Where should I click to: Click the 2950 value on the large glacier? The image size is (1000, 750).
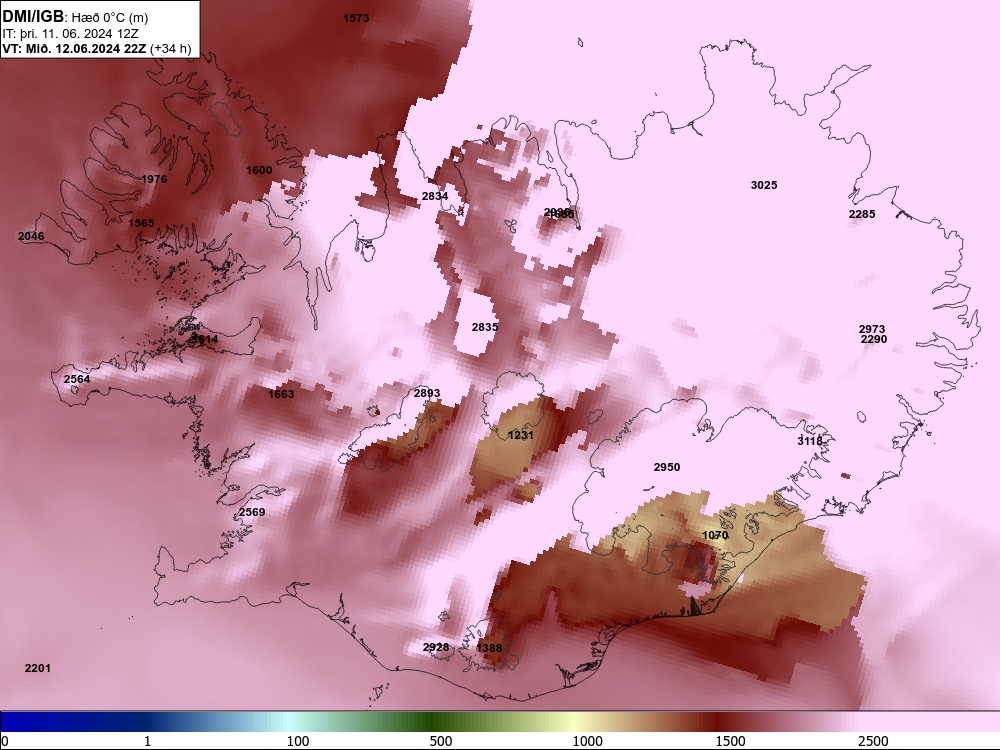667,467
